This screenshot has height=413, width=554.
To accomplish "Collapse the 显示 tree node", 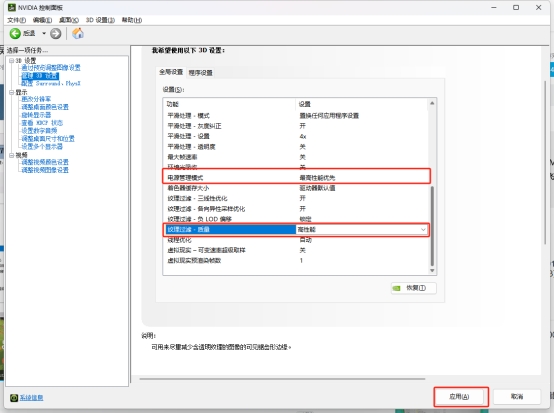I will (12, 92).
